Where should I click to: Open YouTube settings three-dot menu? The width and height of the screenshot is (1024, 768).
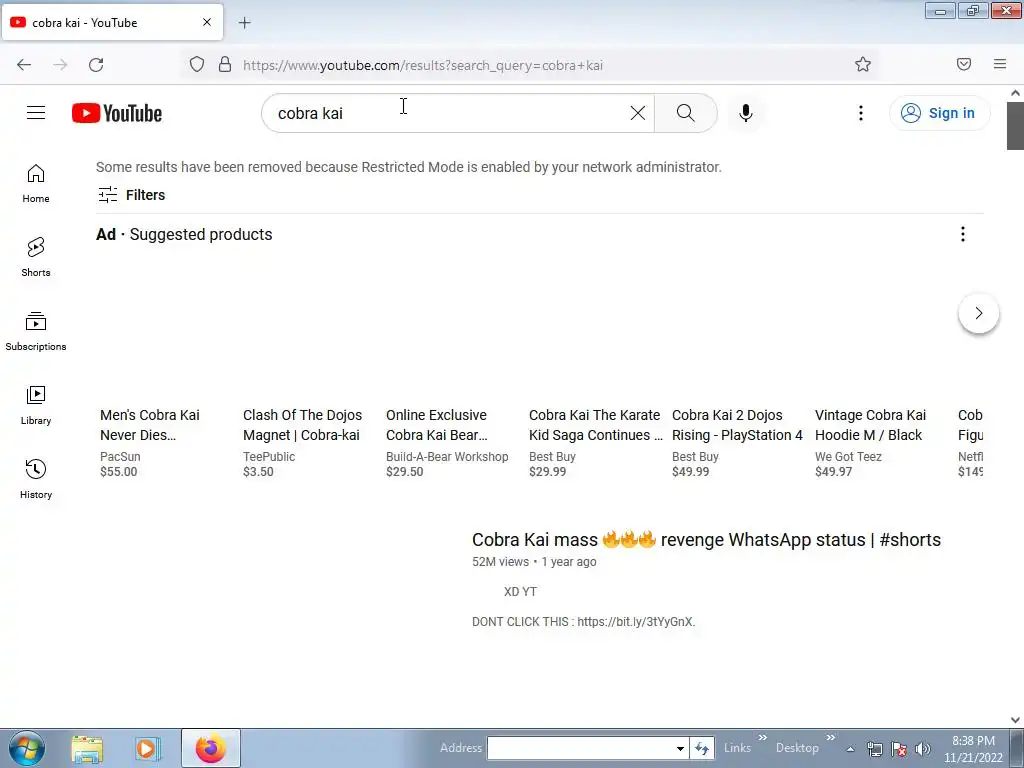861,113
